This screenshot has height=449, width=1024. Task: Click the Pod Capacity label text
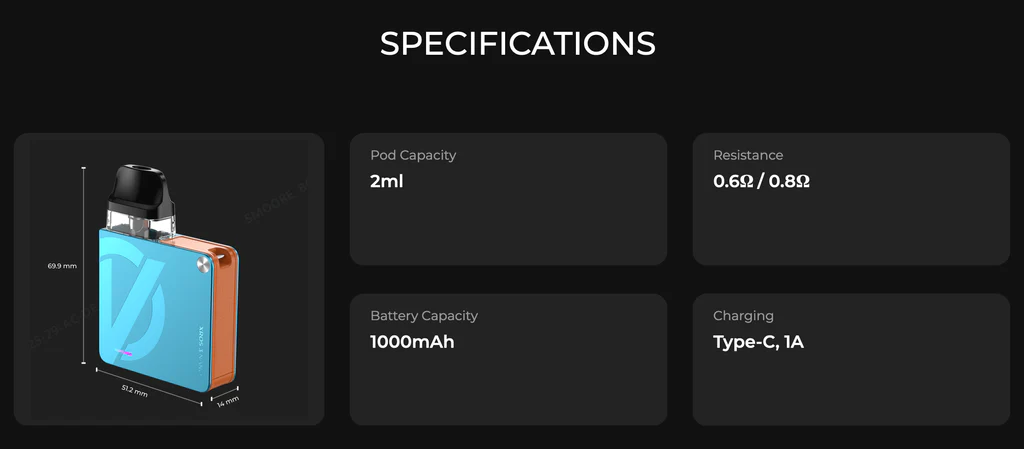(x=413, y=155)
